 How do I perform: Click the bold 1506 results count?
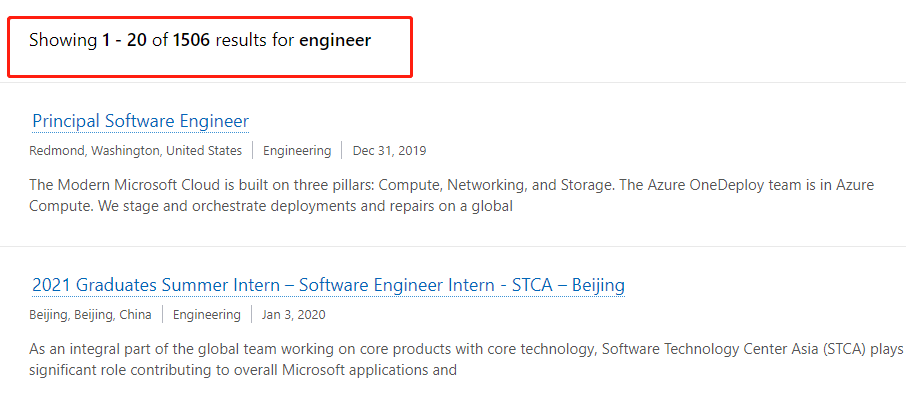point(191,41)
